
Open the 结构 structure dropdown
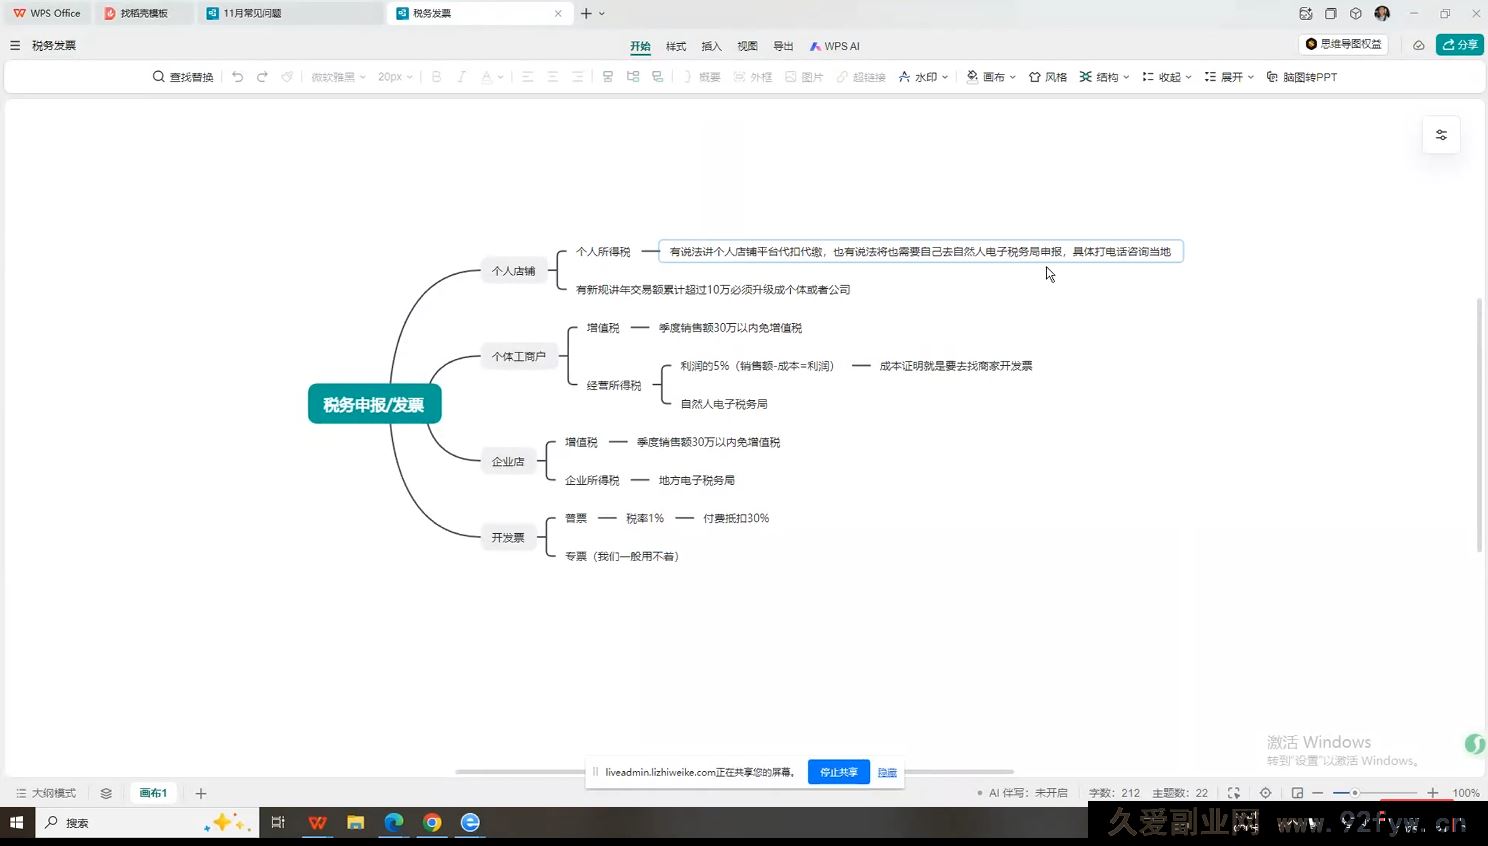pos(1104,77)
